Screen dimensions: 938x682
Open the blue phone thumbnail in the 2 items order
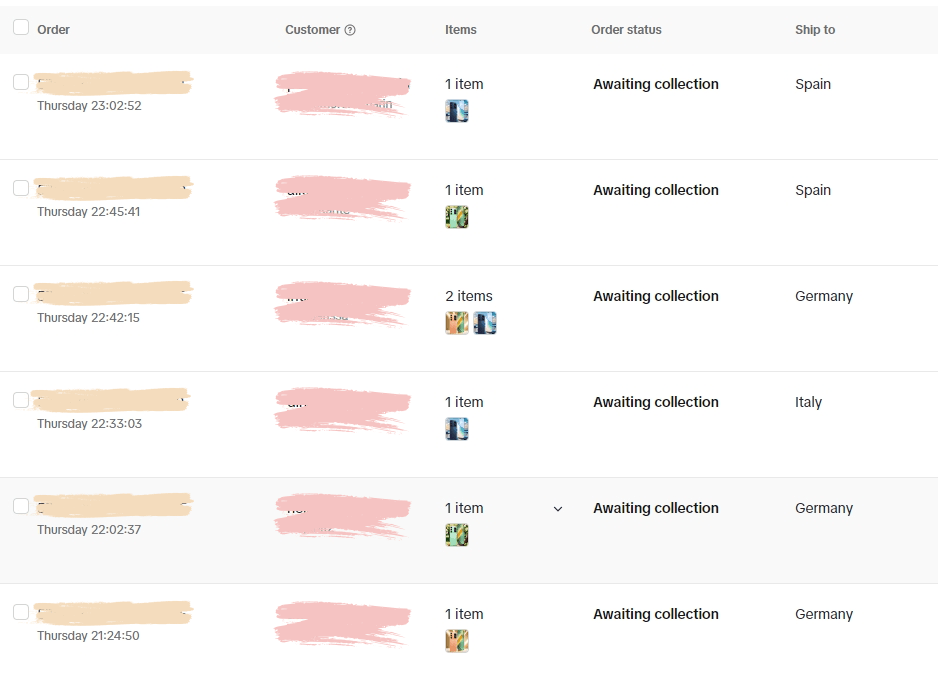485,323
